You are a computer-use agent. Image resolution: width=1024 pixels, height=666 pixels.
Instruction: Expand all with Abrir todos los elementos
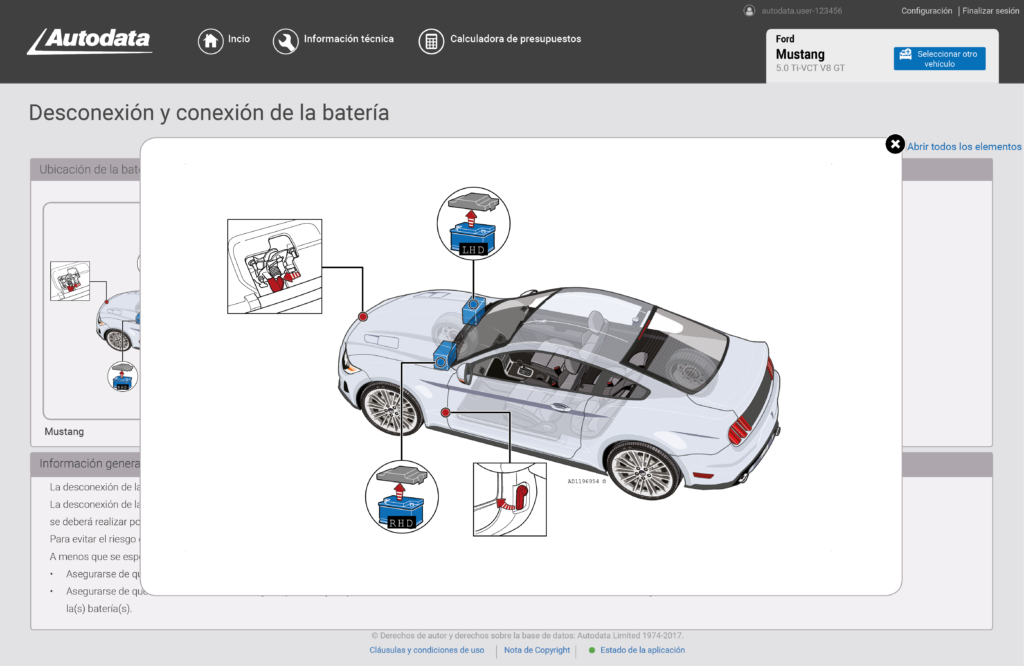pos(964,147)
